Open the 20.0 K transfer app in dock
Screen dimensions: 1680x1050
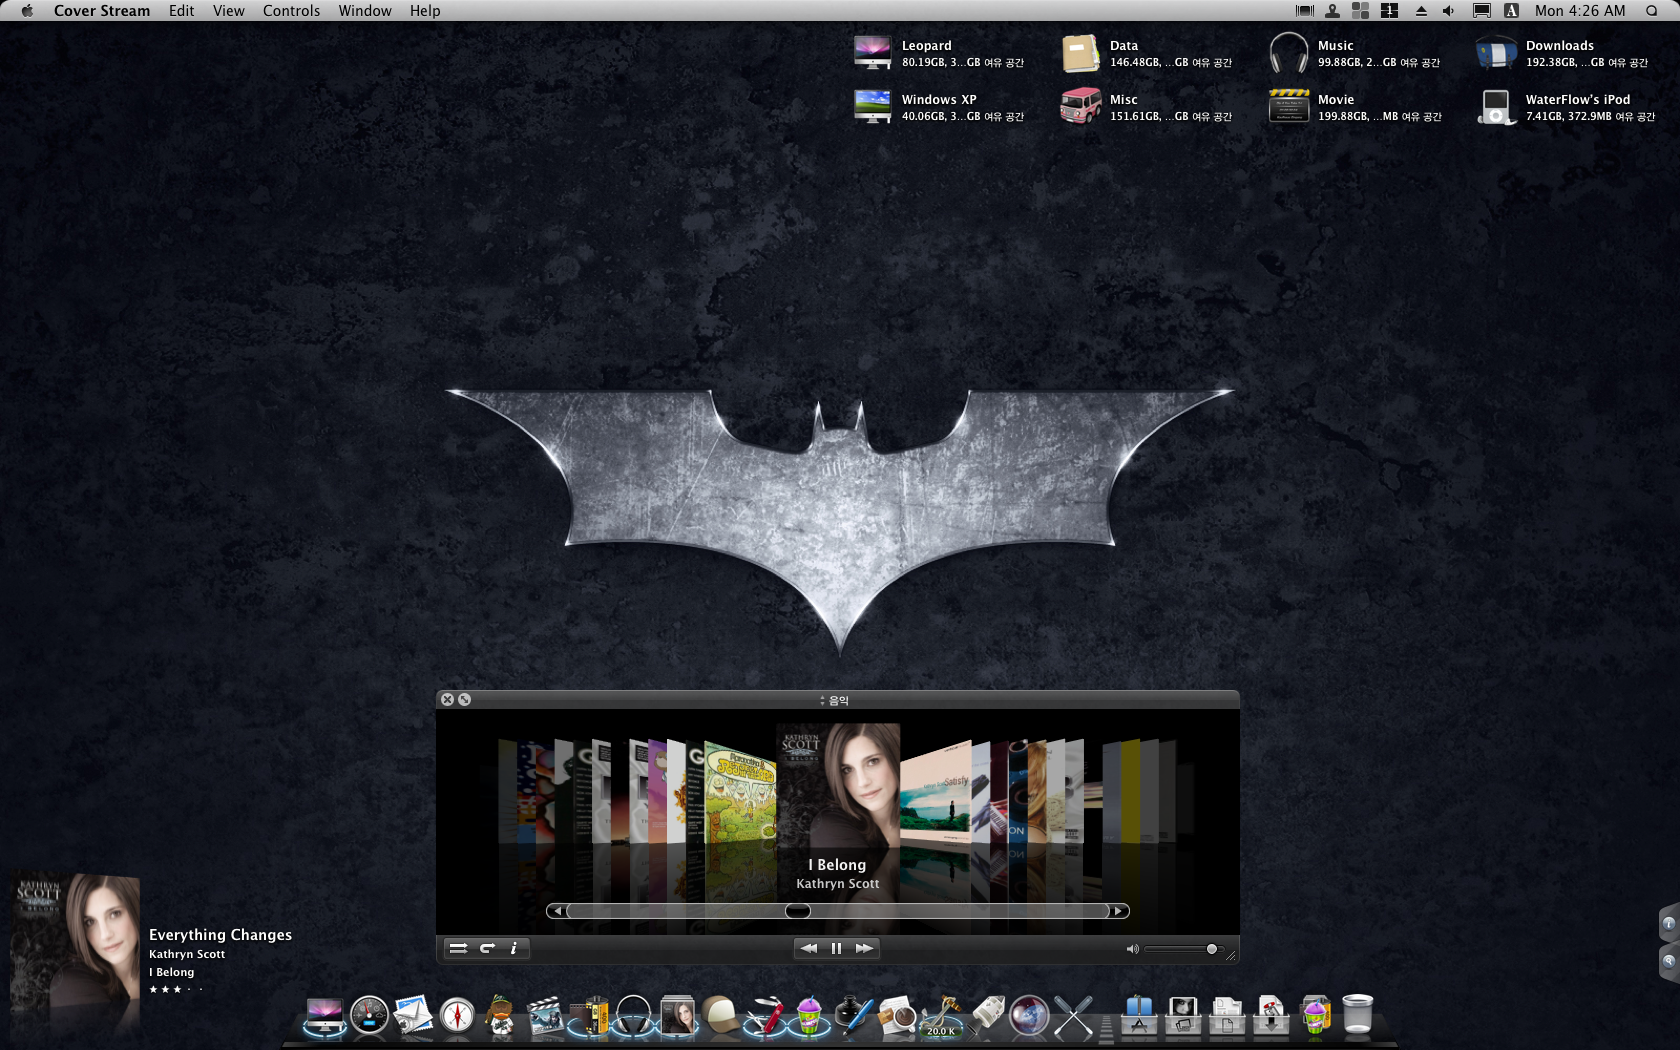[x=941, y=1015]
